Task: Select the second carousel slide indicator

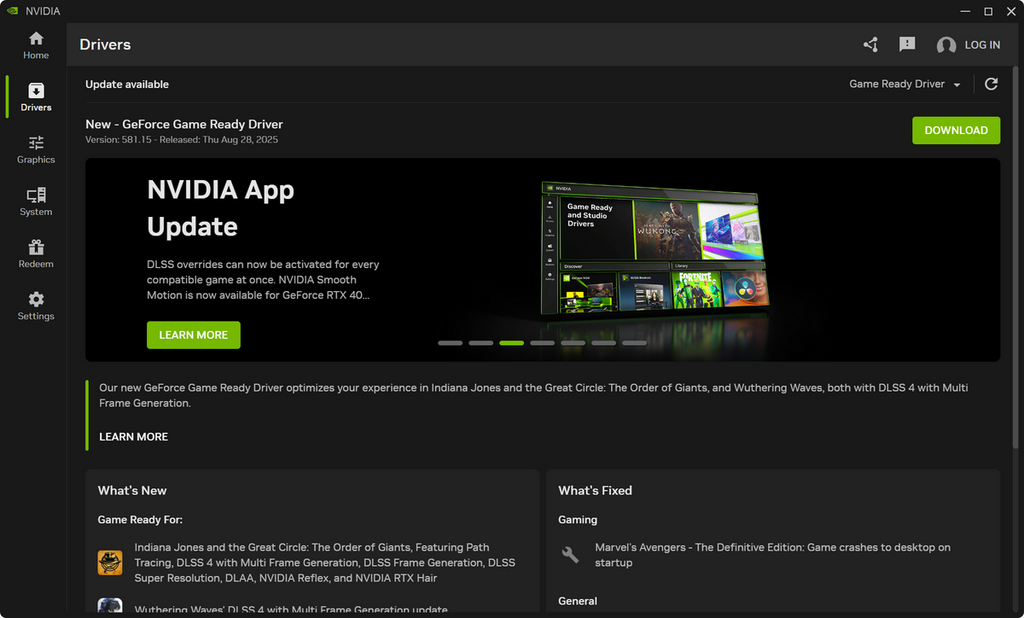Action: coord(481,343)
